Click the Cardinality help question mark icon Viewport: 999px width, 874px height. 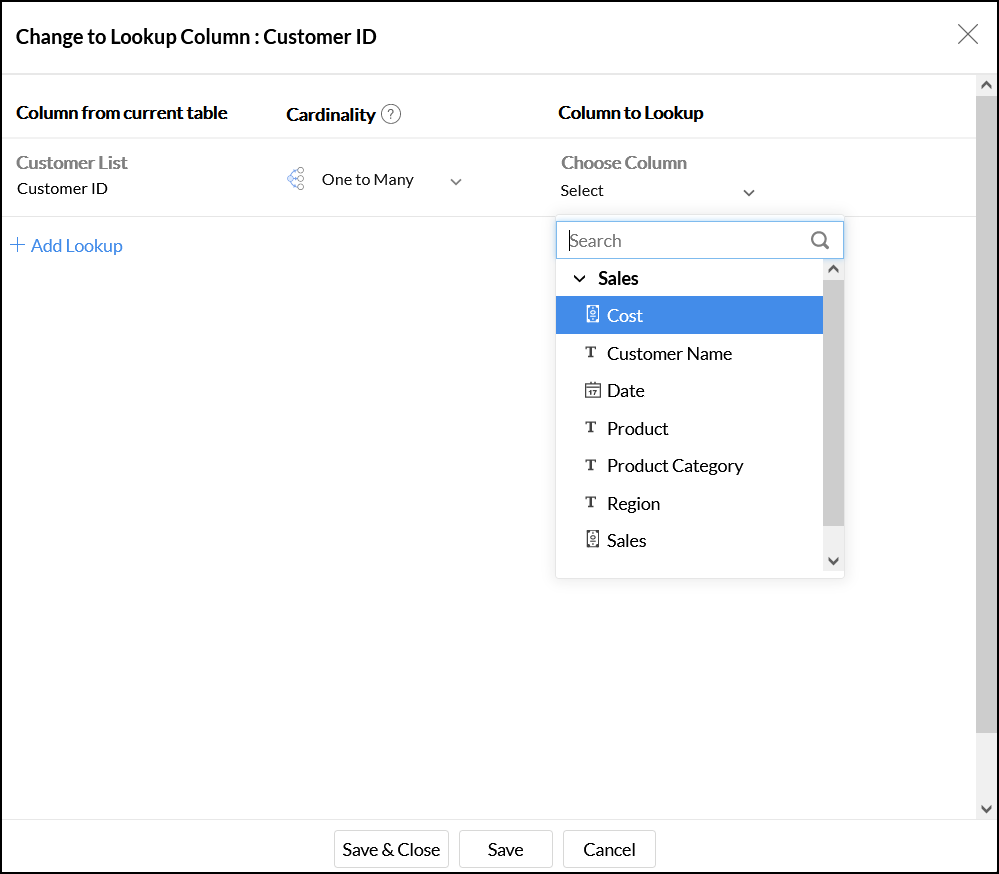391,114
